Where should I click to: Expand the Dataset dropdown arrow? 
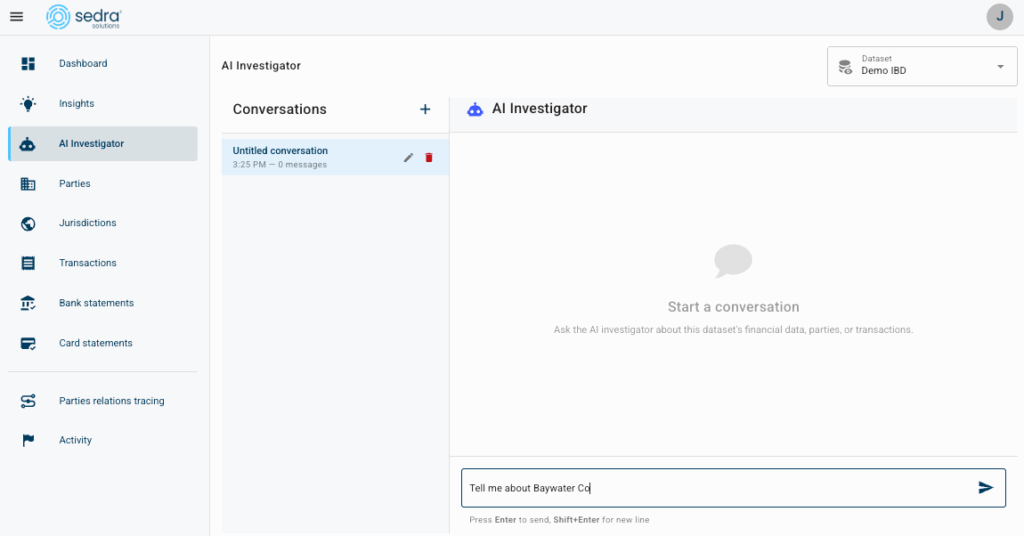(x=1000, y=66)
